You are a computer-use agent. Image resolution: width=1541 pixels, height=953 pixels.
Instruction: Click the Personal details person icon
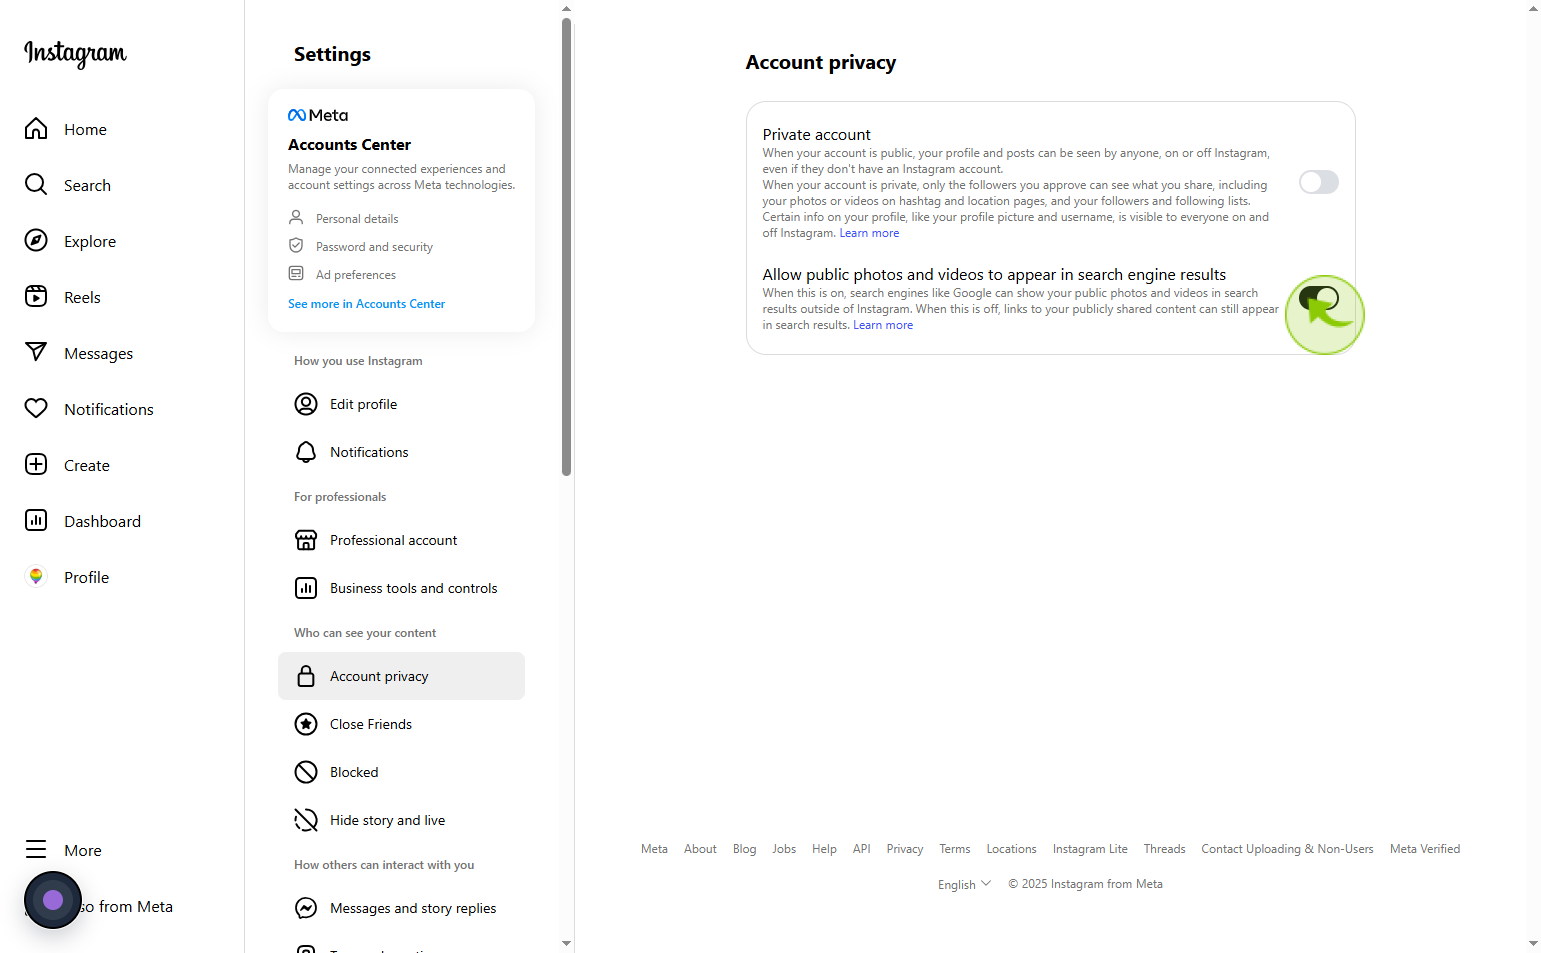[296, 217]
